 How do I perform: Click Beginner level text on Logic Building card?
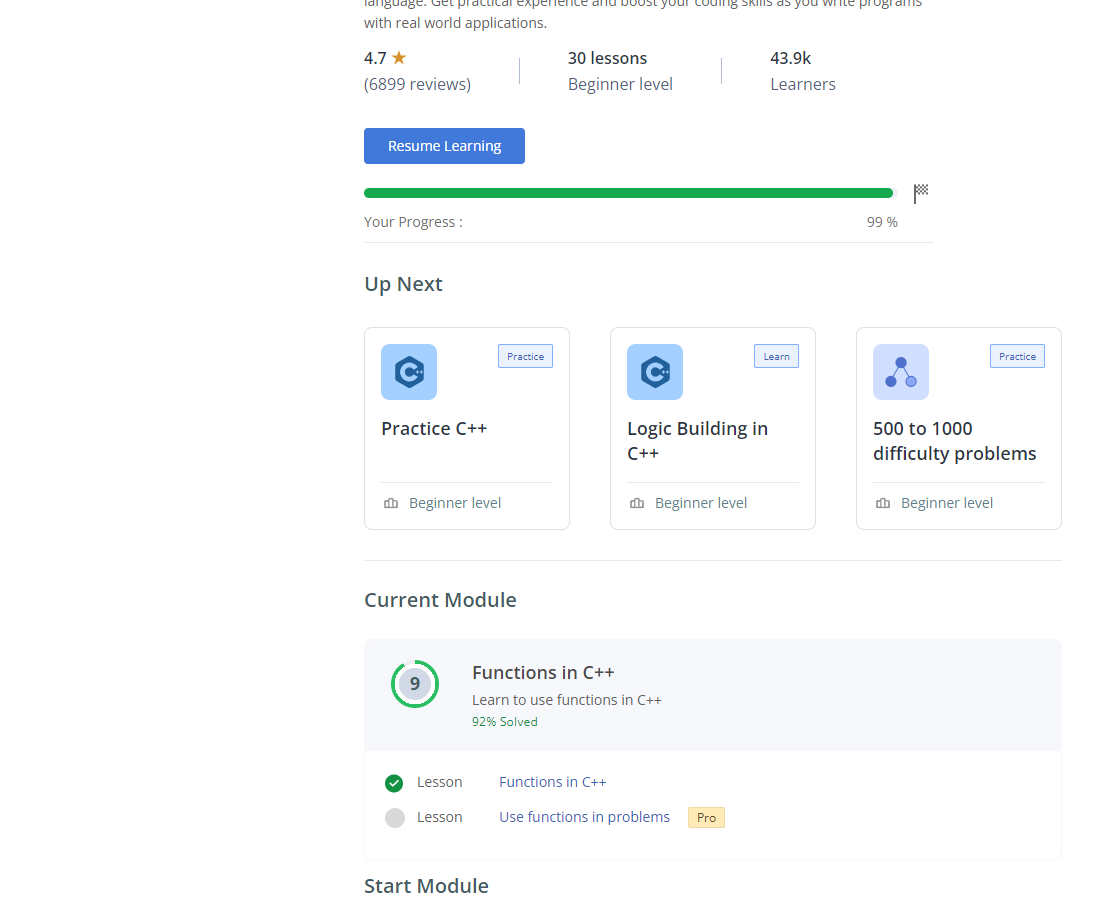701,503
